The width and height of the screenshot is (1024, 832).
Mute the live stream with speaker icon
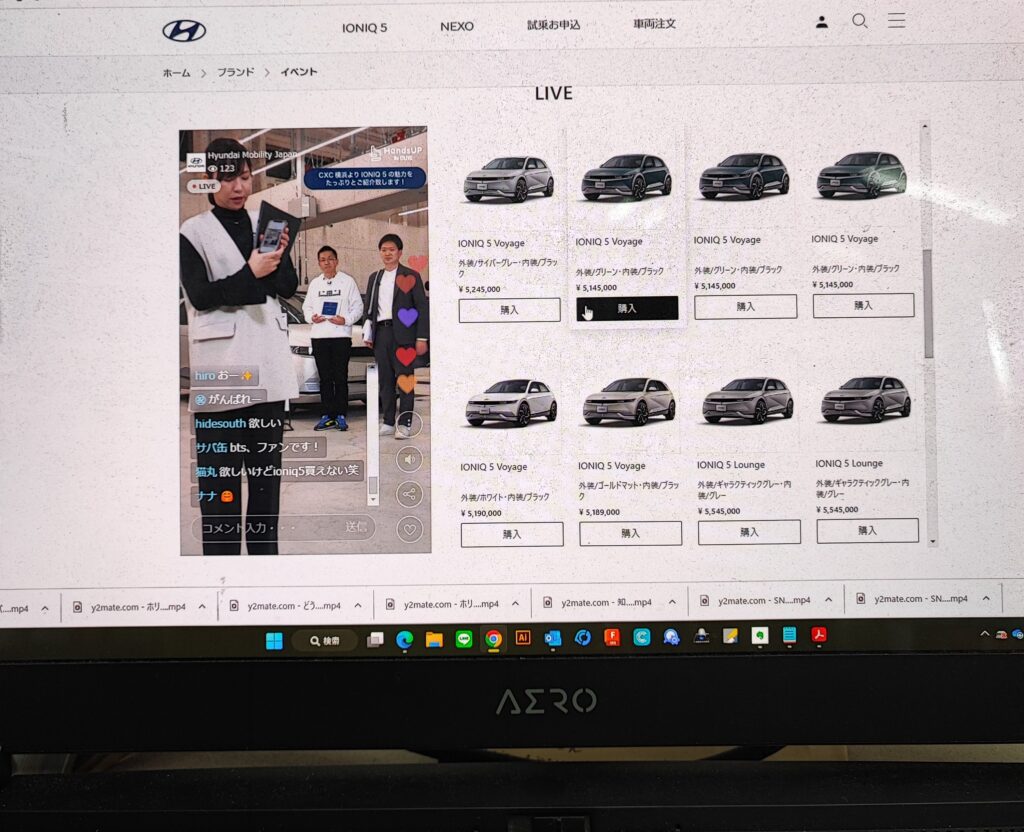click(x=409, y=459)
